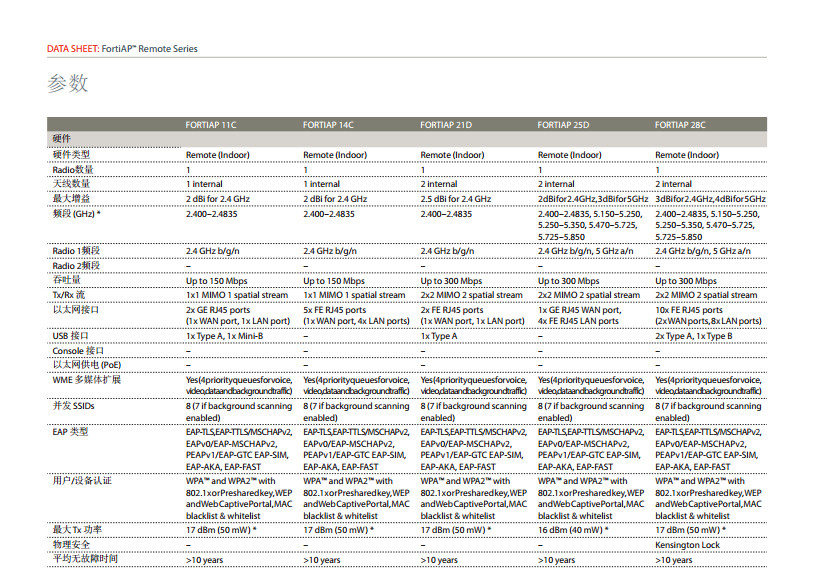Screen dimensions: 813x568
Task: Click the 'Radio 1频段' row label
Action: (x=76, y=251)
